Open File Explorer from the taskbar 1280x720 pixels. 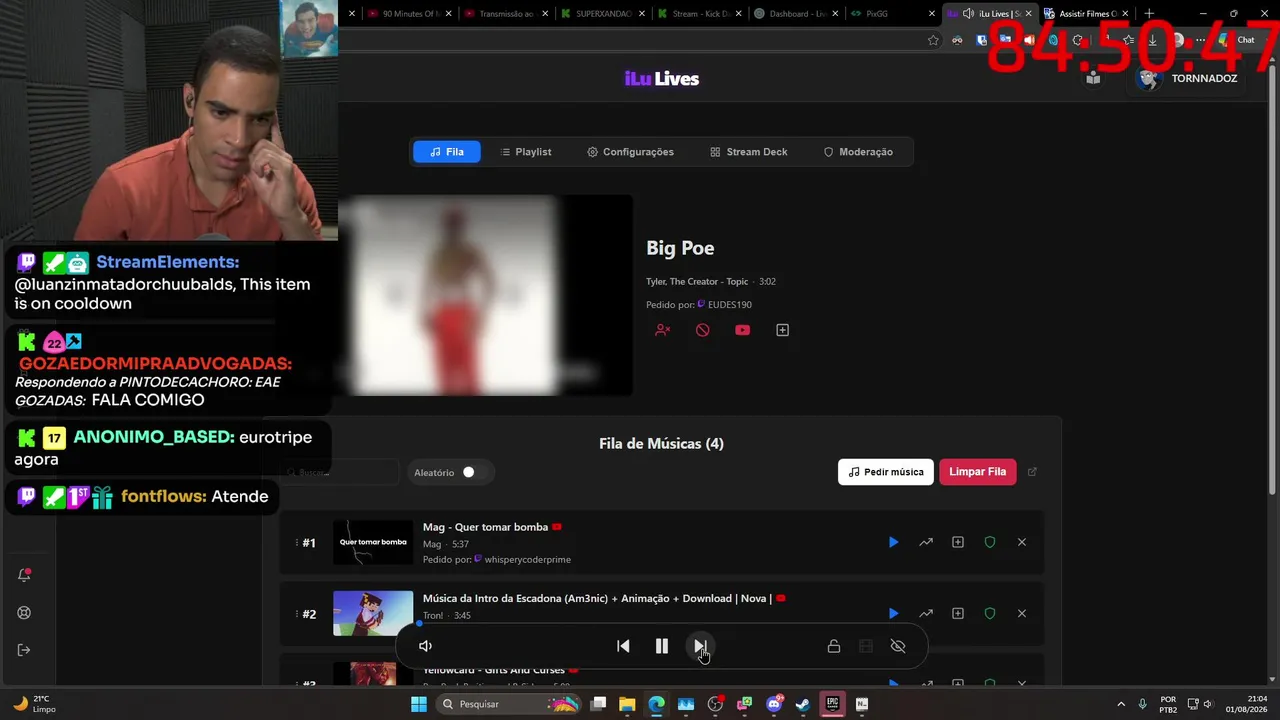[x=627, y=704]
